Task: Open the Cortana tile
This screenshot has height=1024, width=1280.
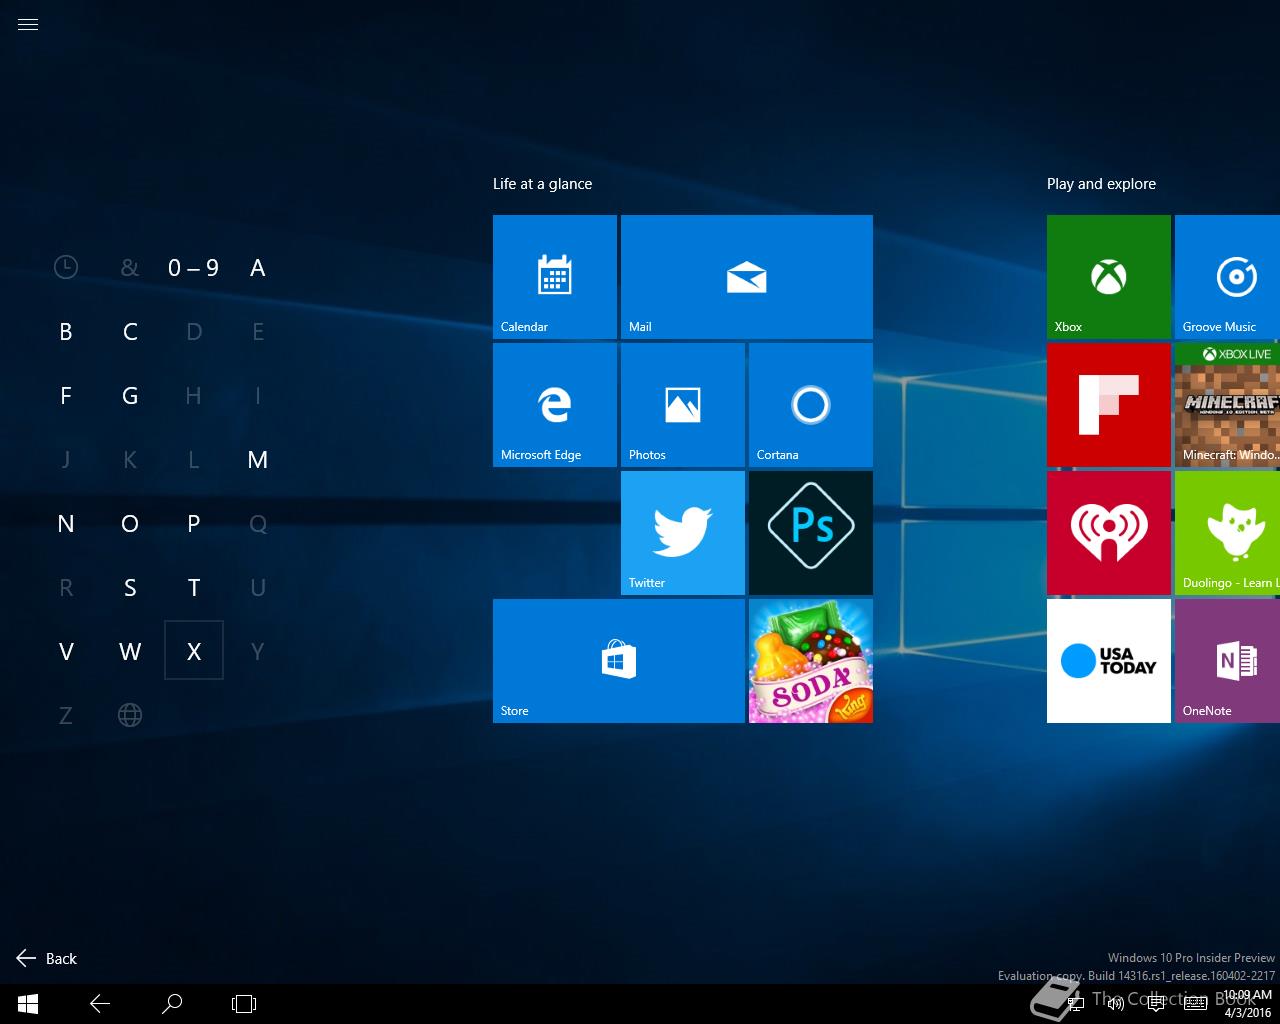Action: [811, 405]
